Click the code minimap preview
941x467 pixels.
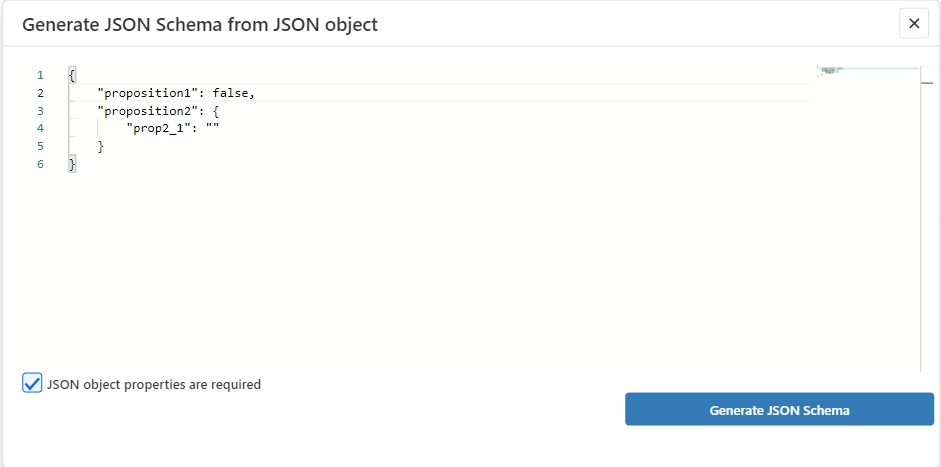[832, 71]
